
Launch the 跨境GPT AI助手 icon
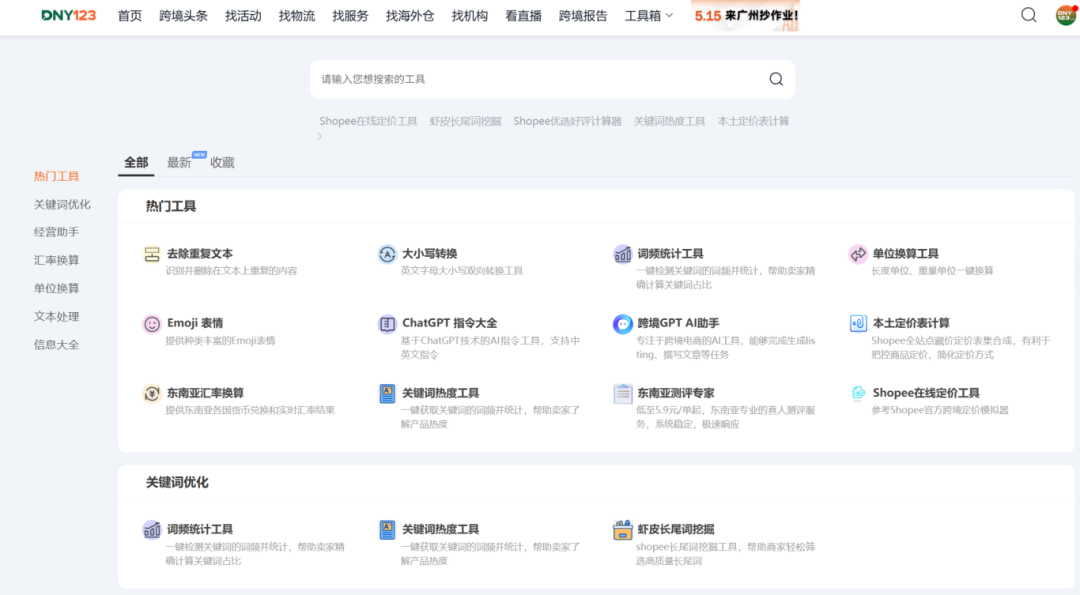coord(623,323)
